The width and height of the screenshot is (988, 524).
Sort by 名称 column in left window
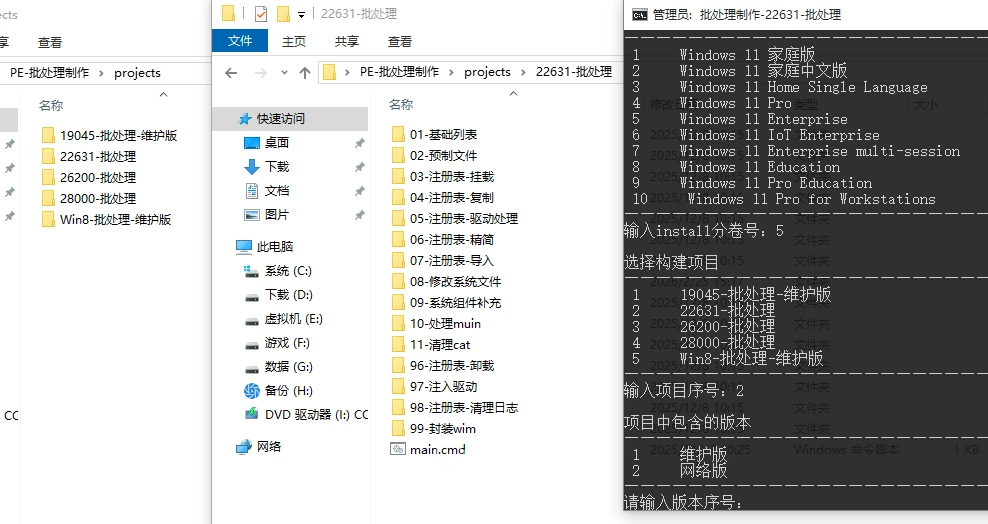(51, 105)
